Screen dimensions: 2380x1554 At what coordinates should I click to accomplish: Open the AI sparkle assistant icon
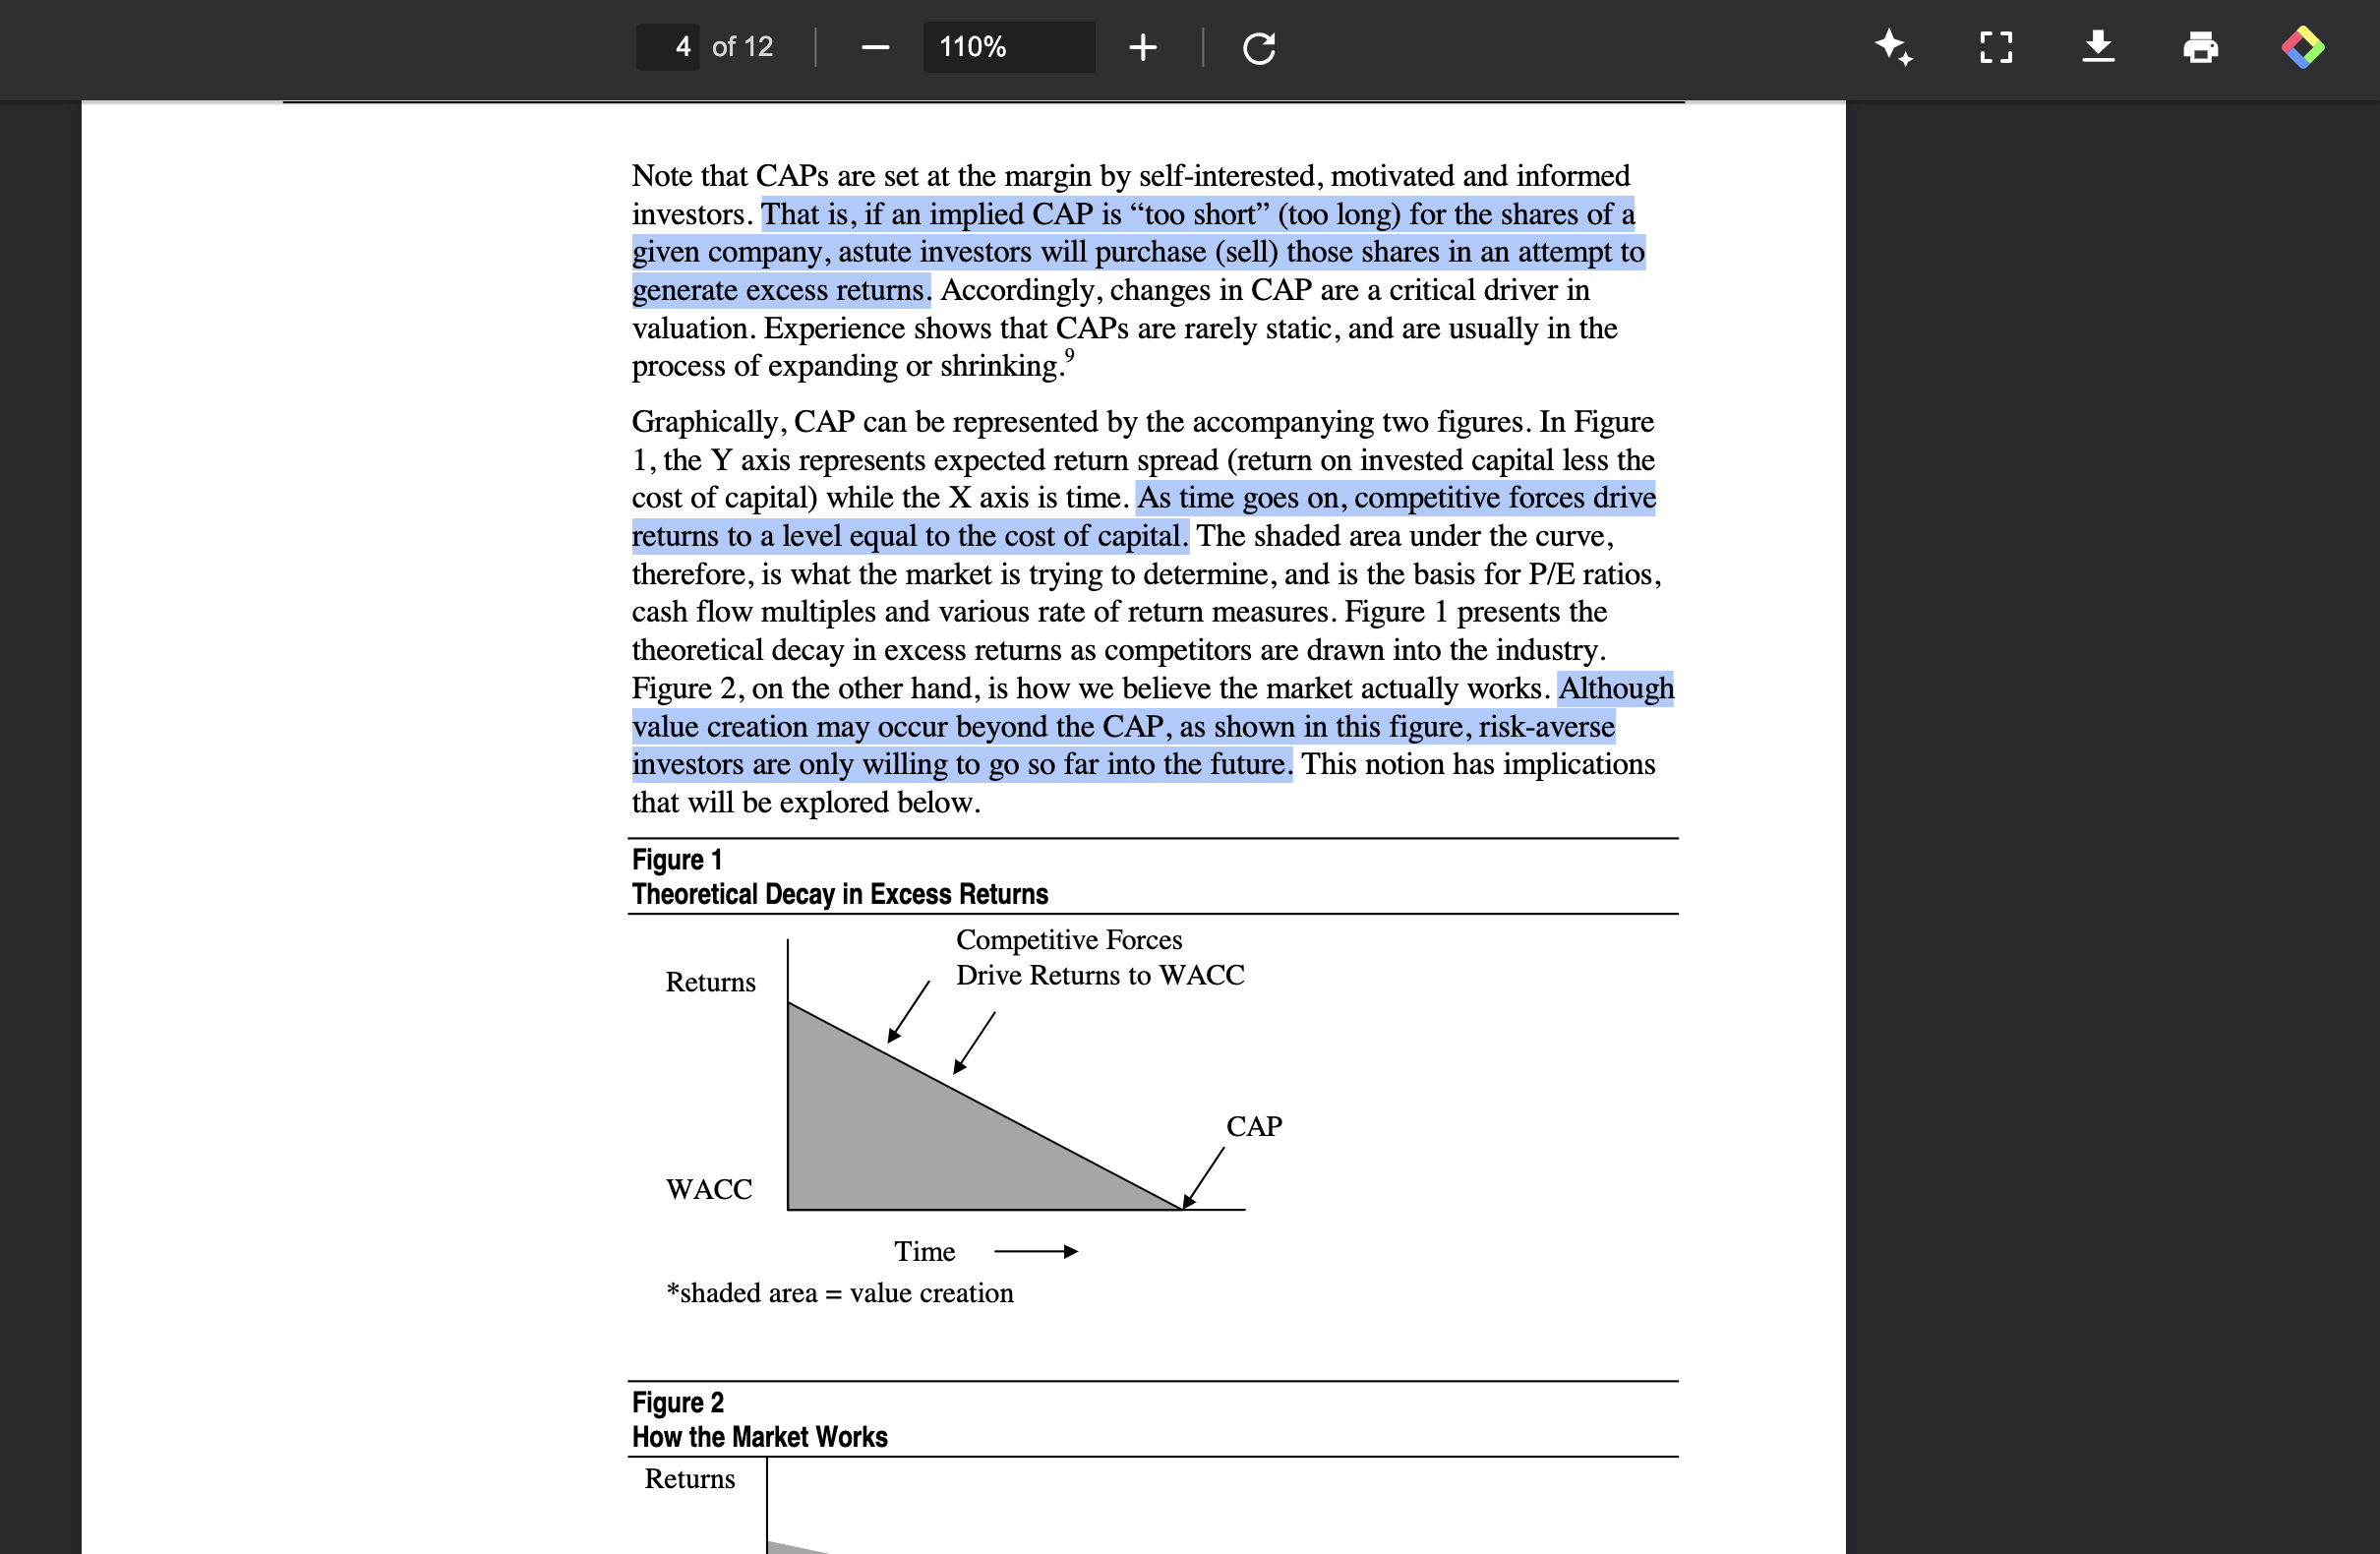pyautogui.click(x=1893, y=47)
